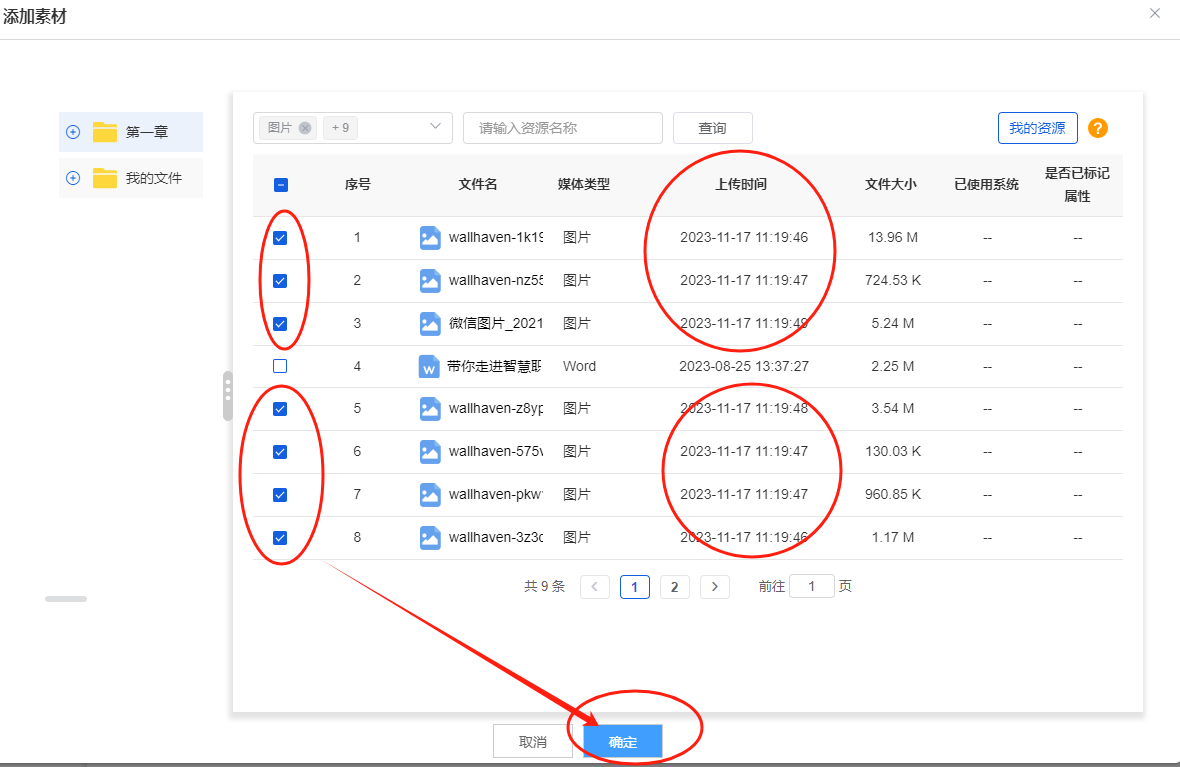Remove the 图片 filter tag
This screenshot has height=767, width=1180.
pyautogui.click(x=305, y=128)
